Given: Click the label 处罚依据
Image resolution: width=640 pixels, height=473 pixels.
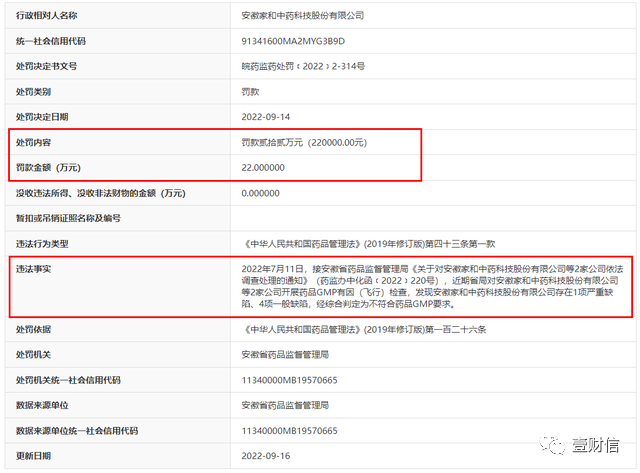Looking at the screenshot, I should click(x=33, y=329).
